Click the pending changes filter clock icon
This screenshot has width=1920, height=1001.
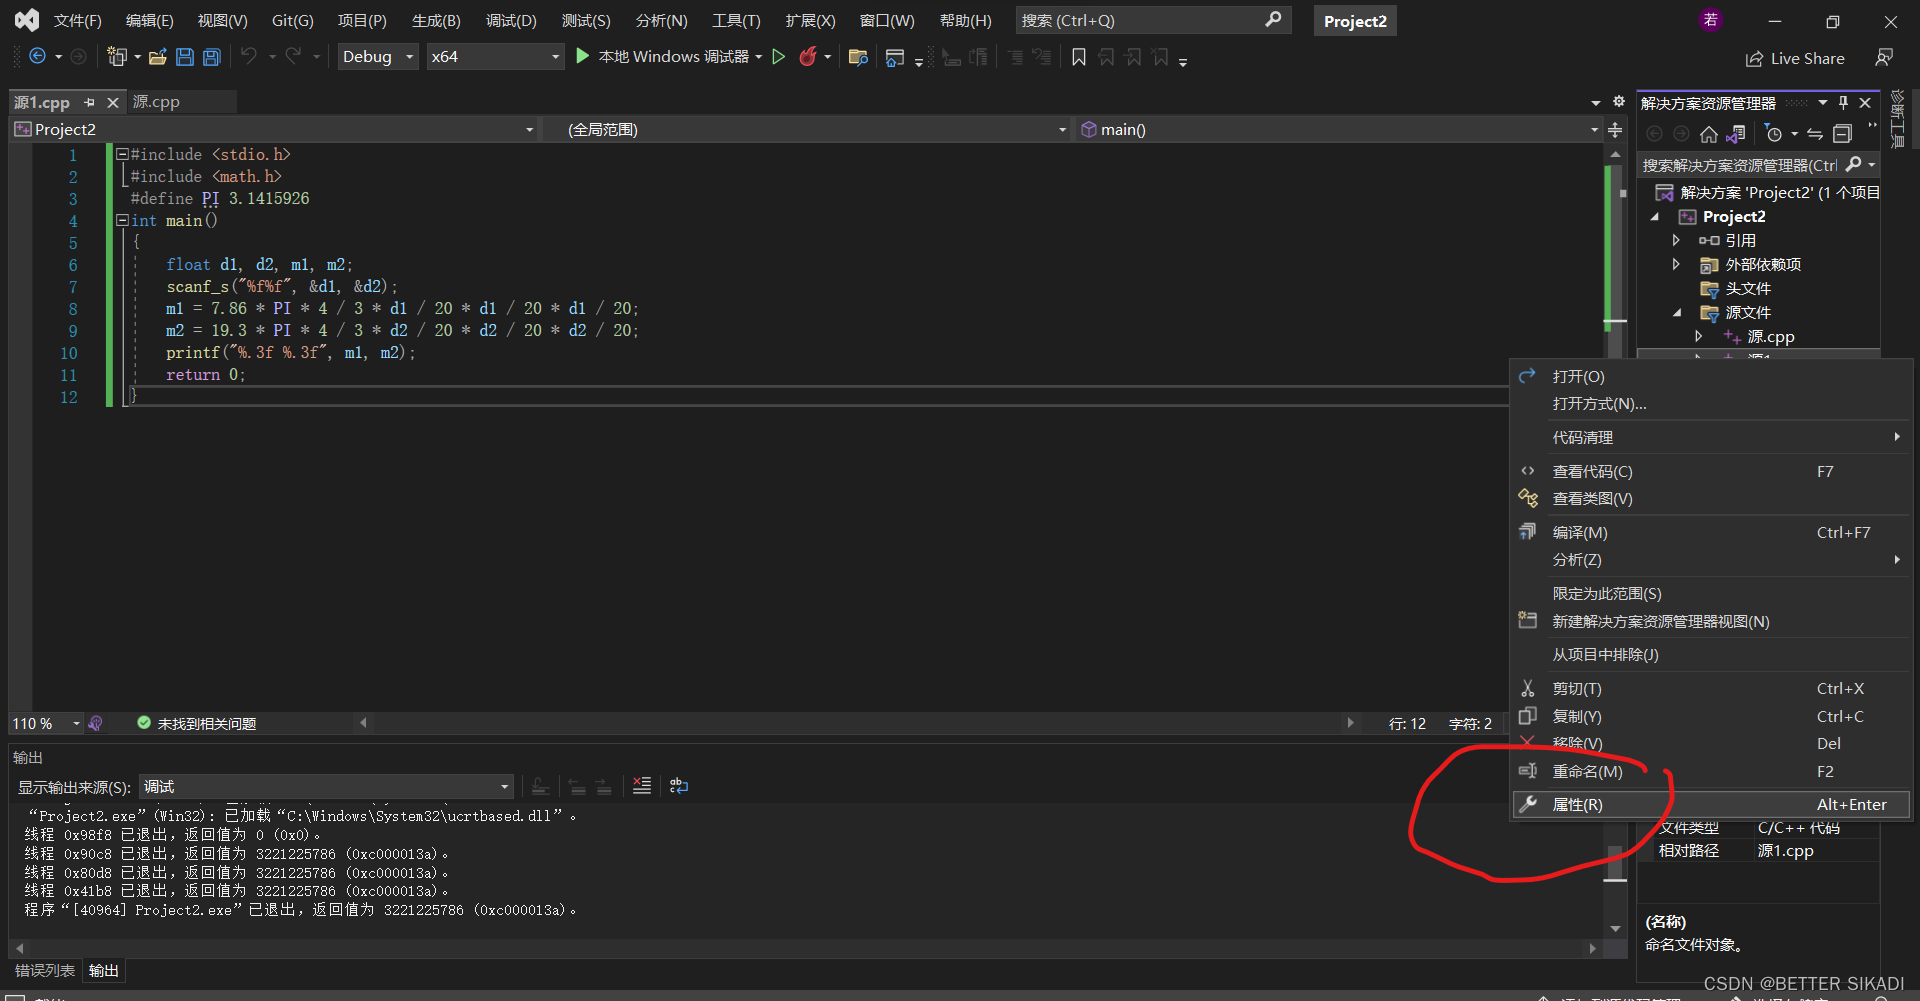(1774, 134)
